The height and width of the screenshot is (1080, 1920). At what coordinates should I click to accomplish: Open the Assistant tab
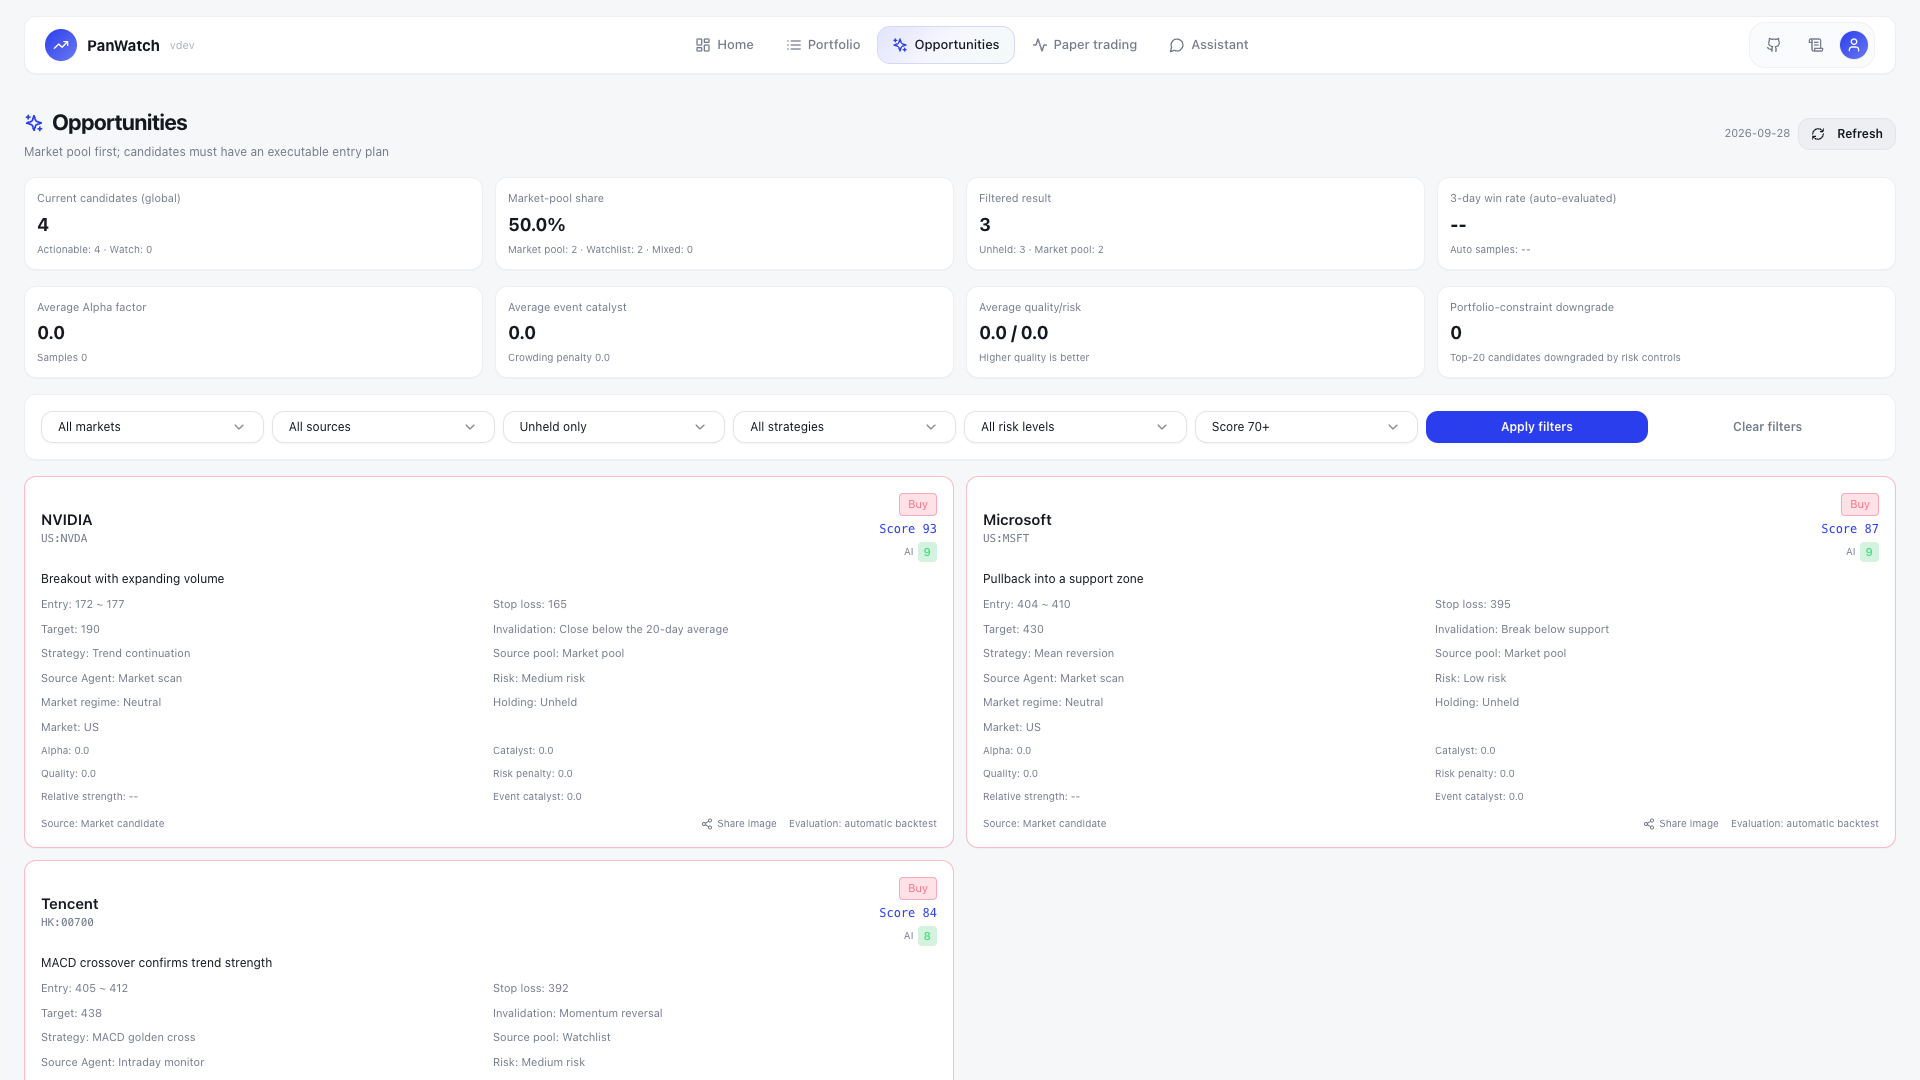point(1209,45)
